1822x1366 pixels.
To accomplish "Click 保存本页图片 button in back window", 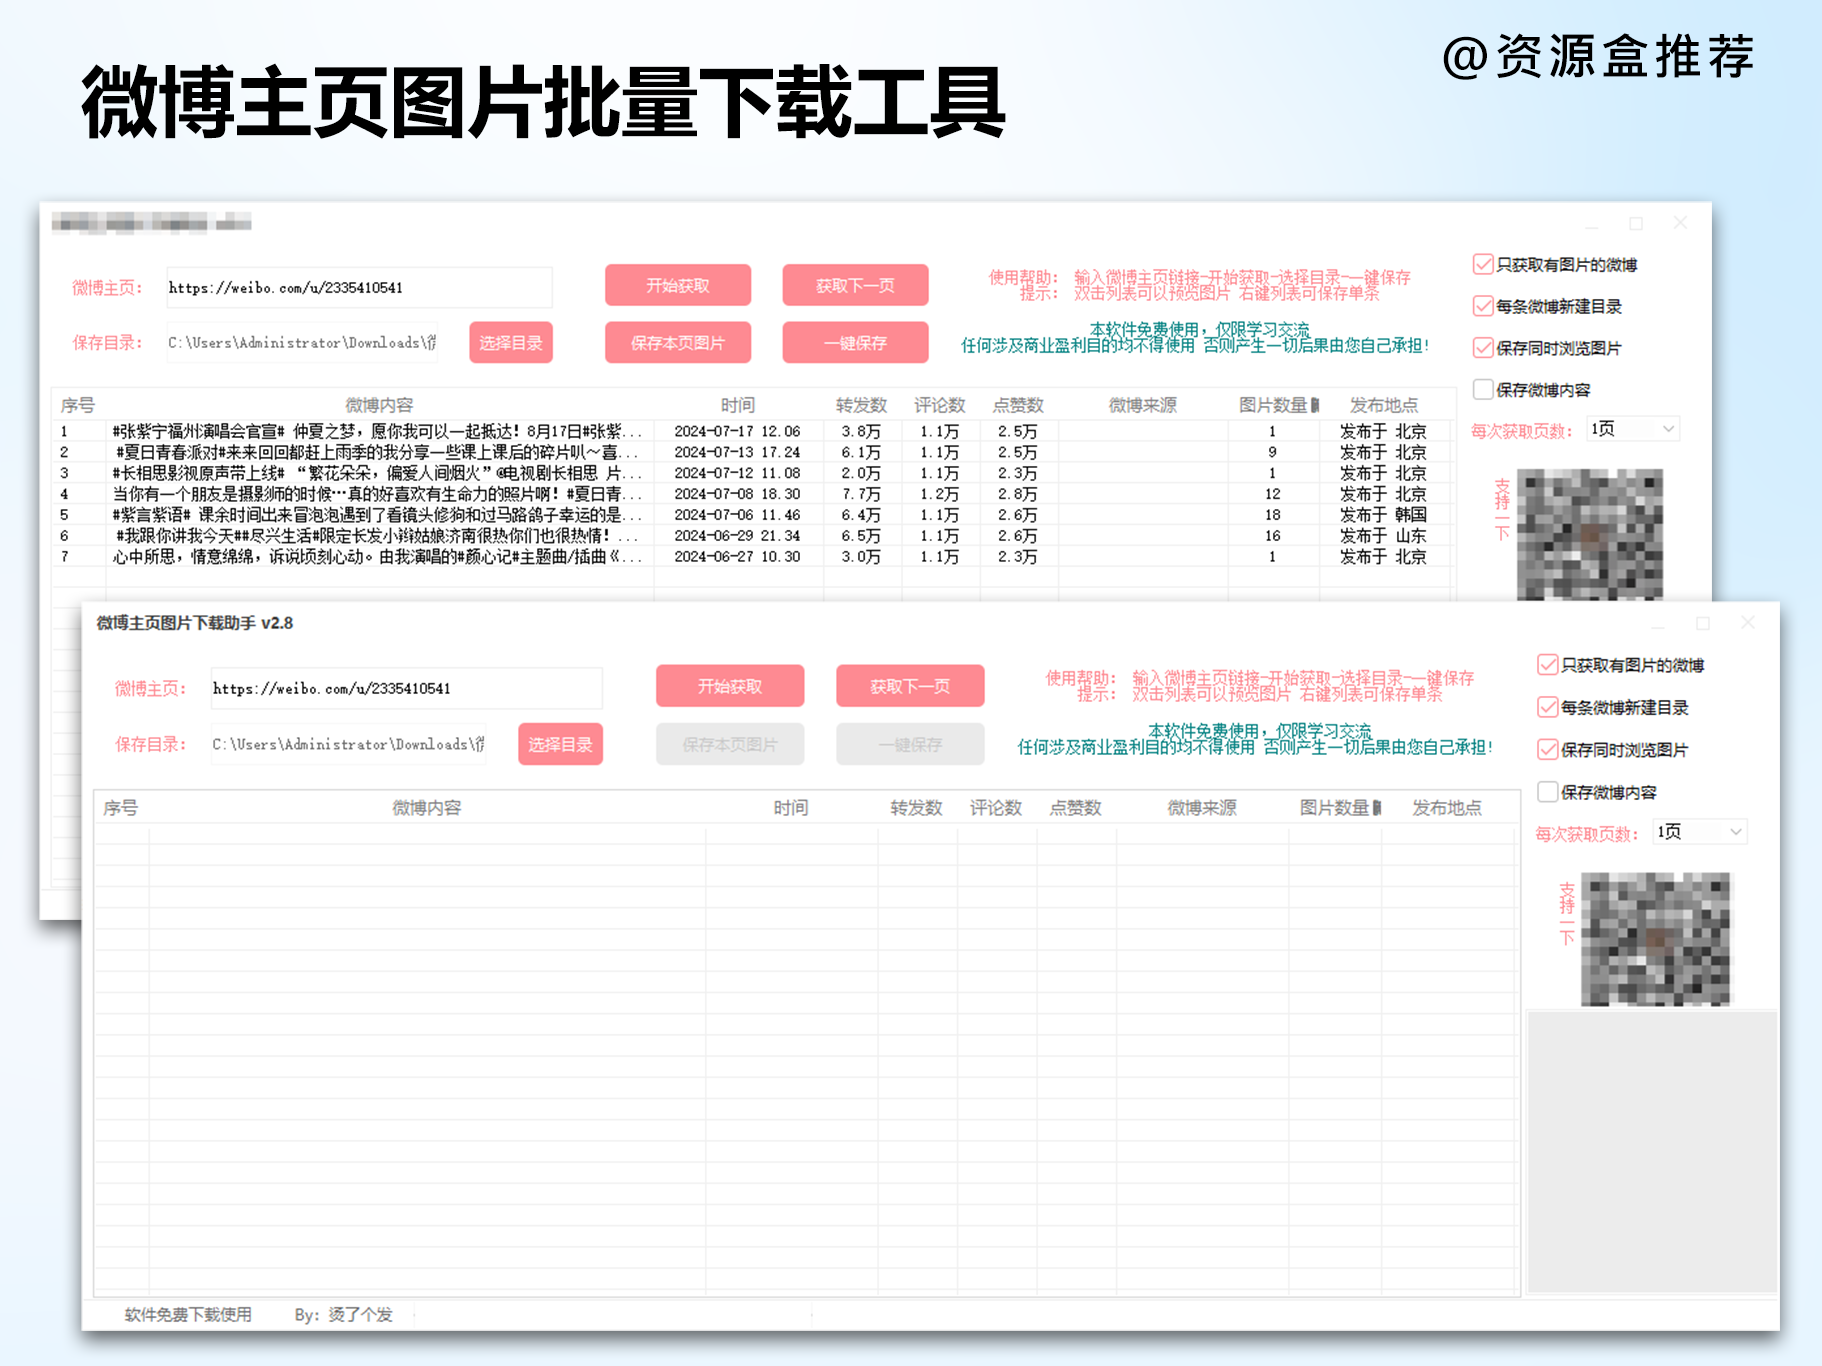I will click(x=678, y=342).
